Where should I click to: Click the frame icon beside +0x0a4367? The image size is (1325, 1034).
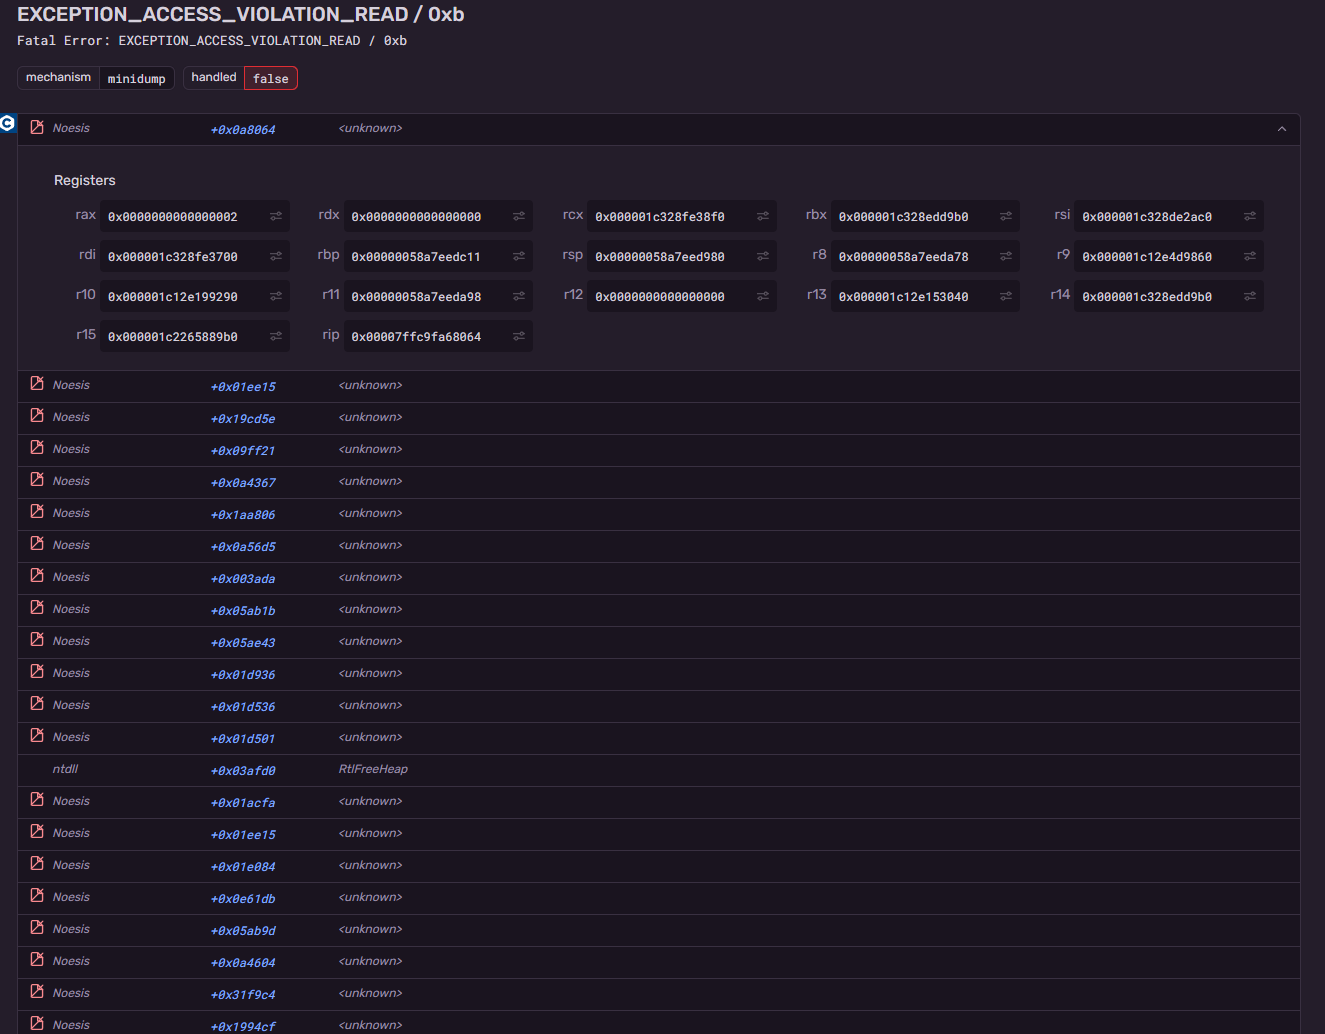pos(37,480)
